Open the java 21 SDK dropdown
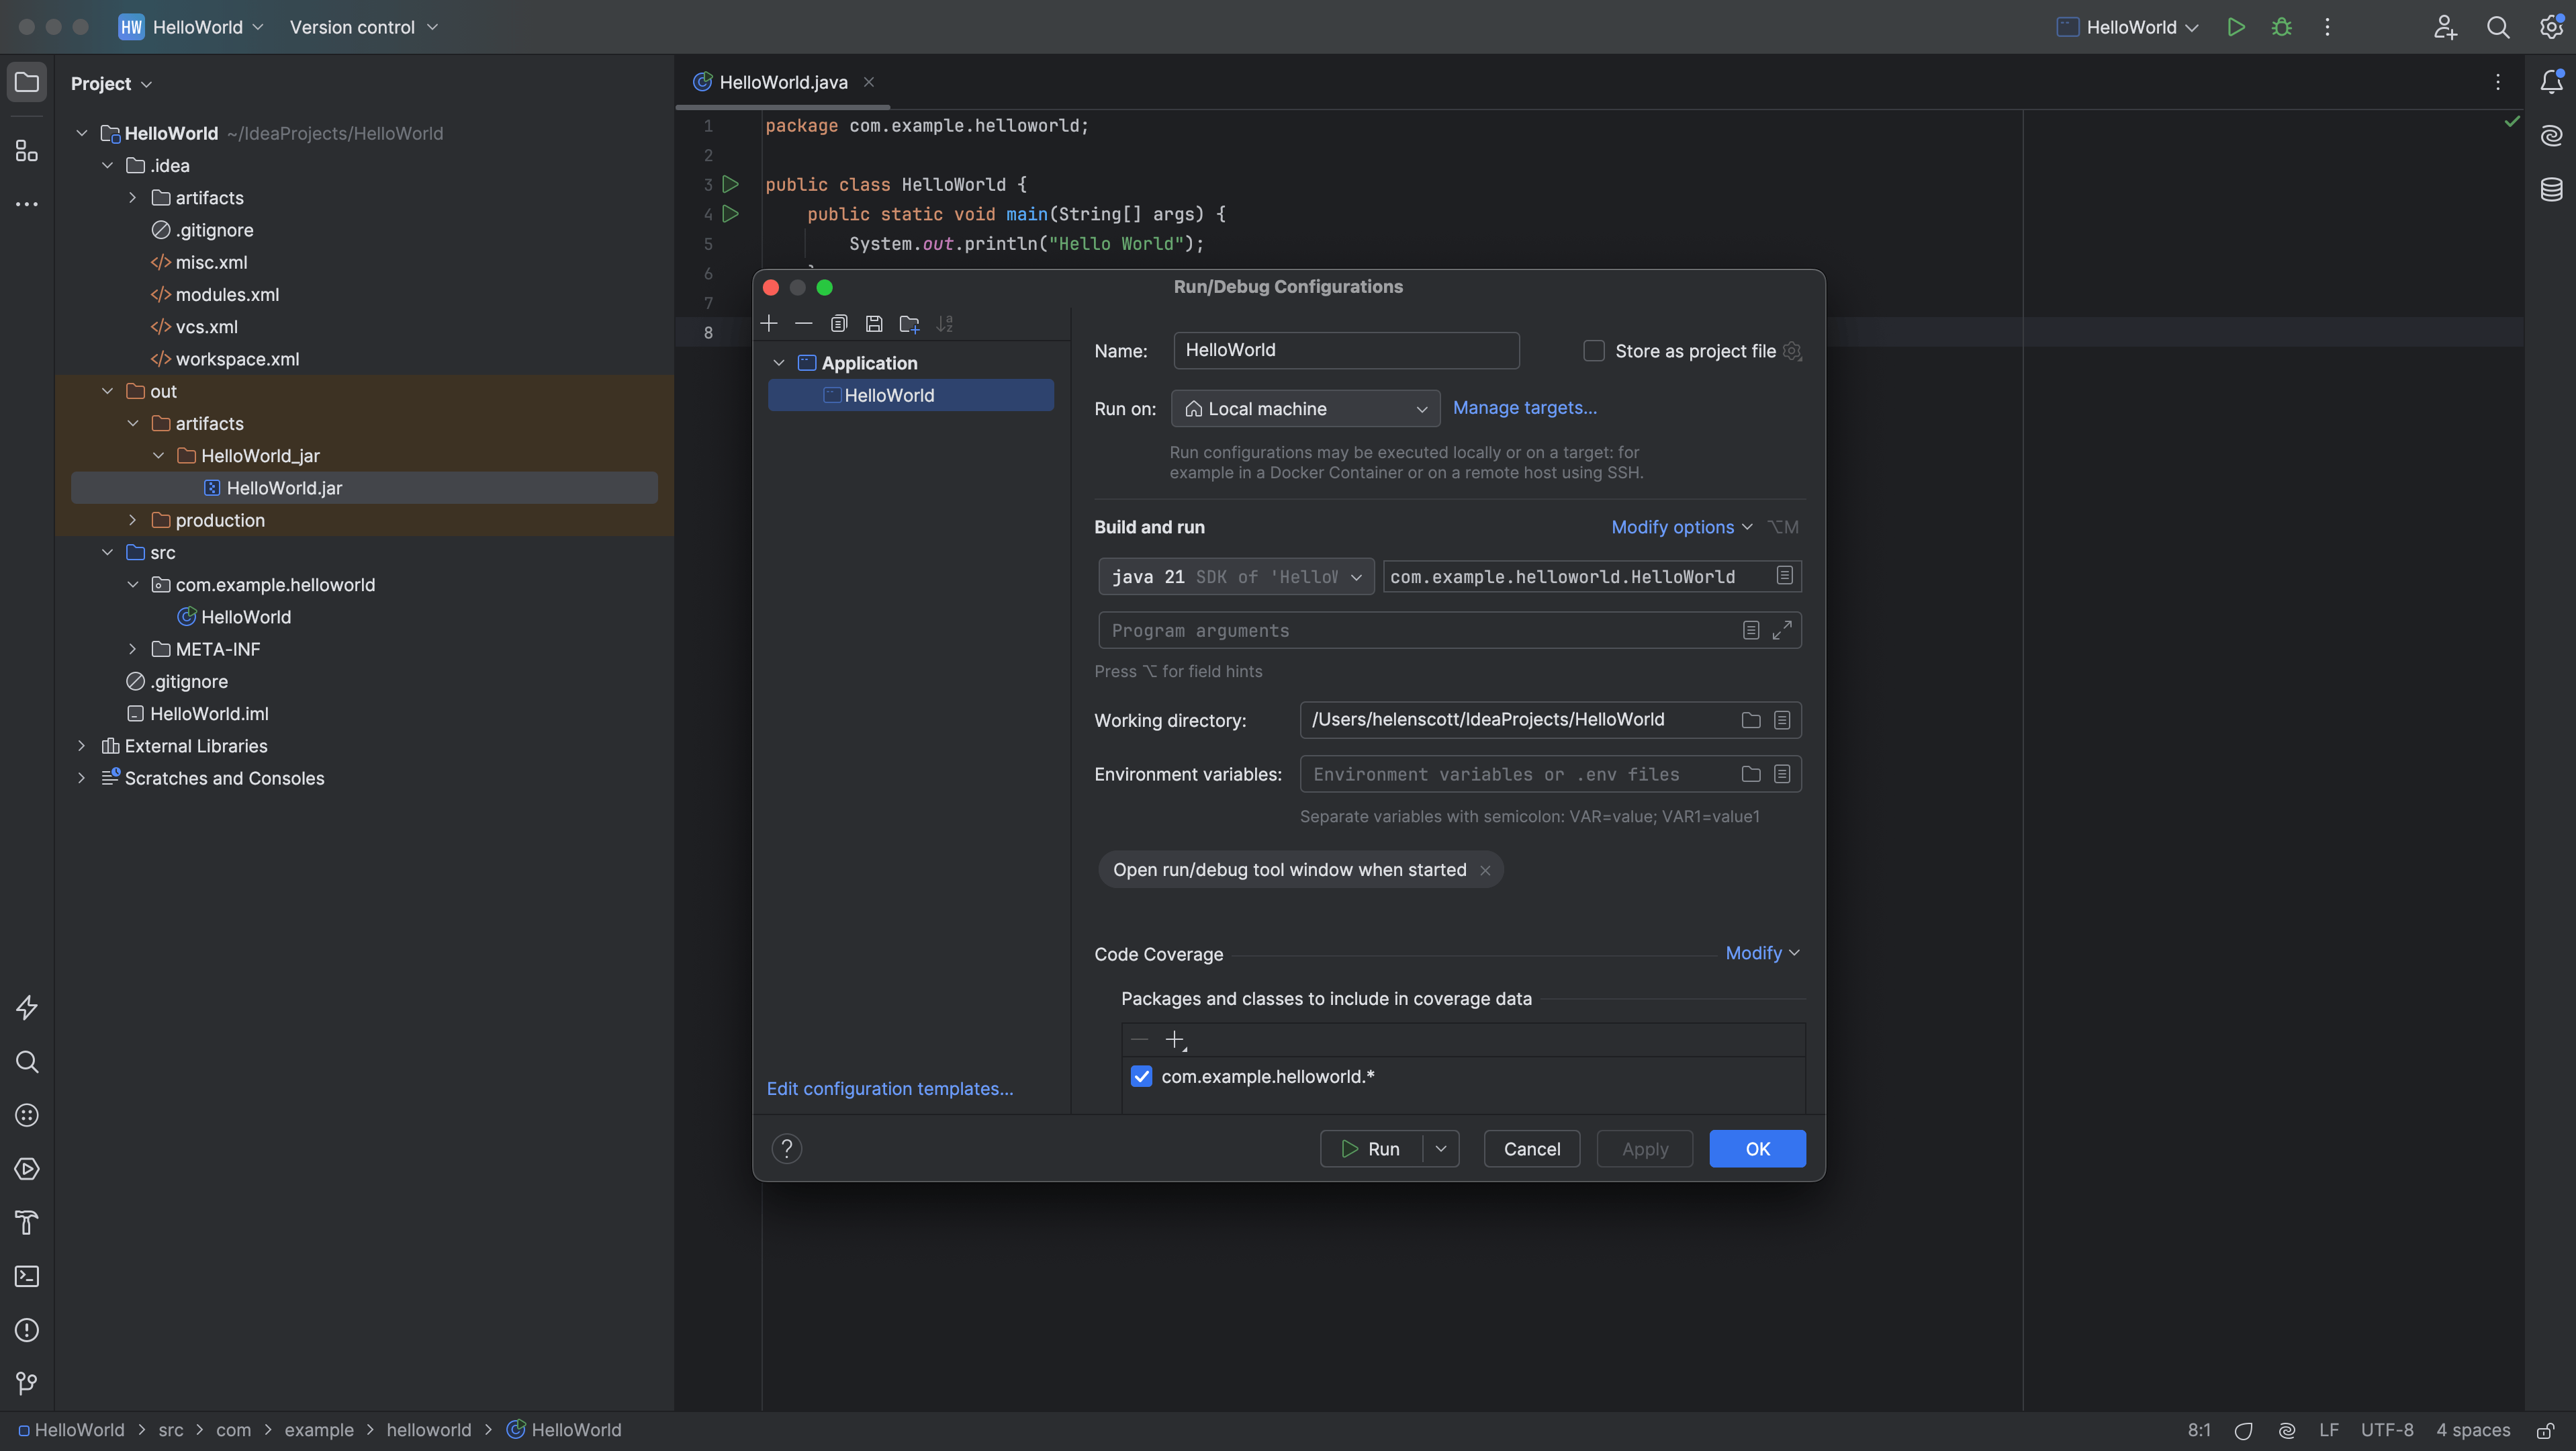Viewport: 2576px width, 1451px height. coord(1236,577)
